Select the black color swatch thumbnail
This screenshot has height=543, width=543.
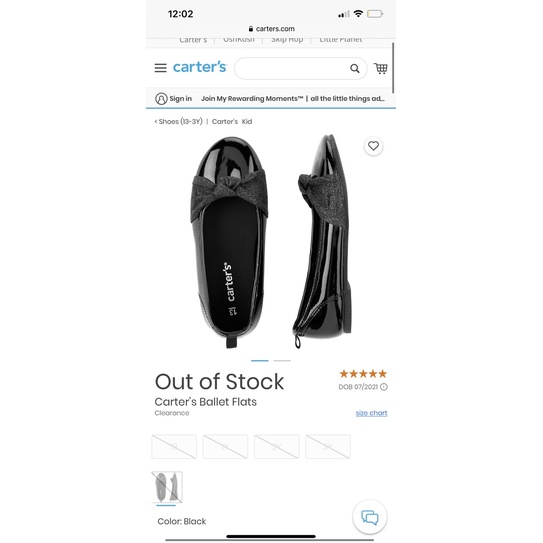[167, 487]
